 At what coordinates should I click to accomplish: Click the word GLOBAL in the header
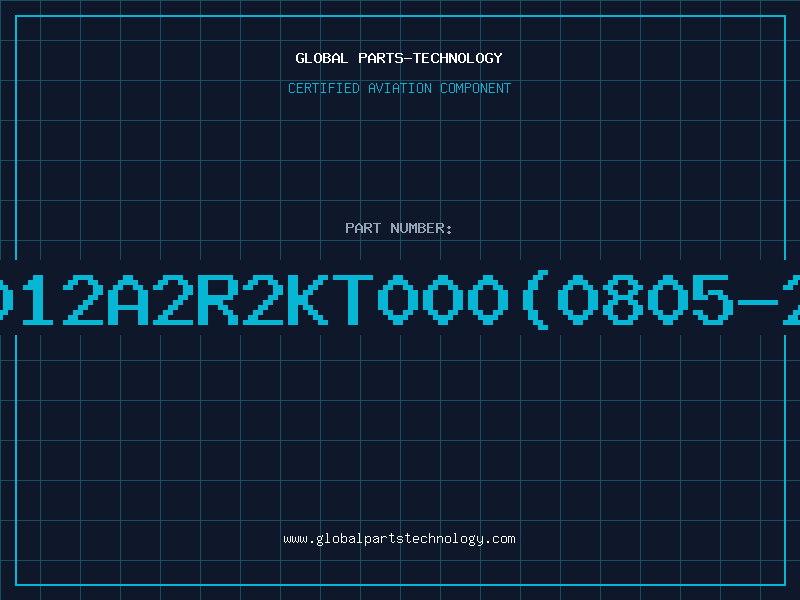point(321,58)
